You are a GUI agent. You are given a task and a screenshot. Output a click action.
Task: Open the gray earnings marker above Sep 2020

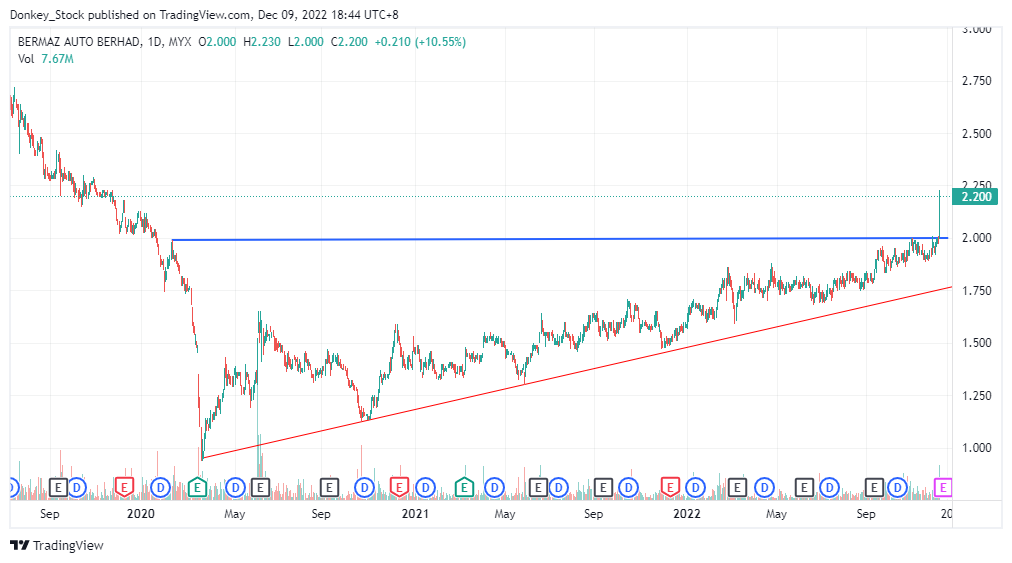click(x=329, y=487)
